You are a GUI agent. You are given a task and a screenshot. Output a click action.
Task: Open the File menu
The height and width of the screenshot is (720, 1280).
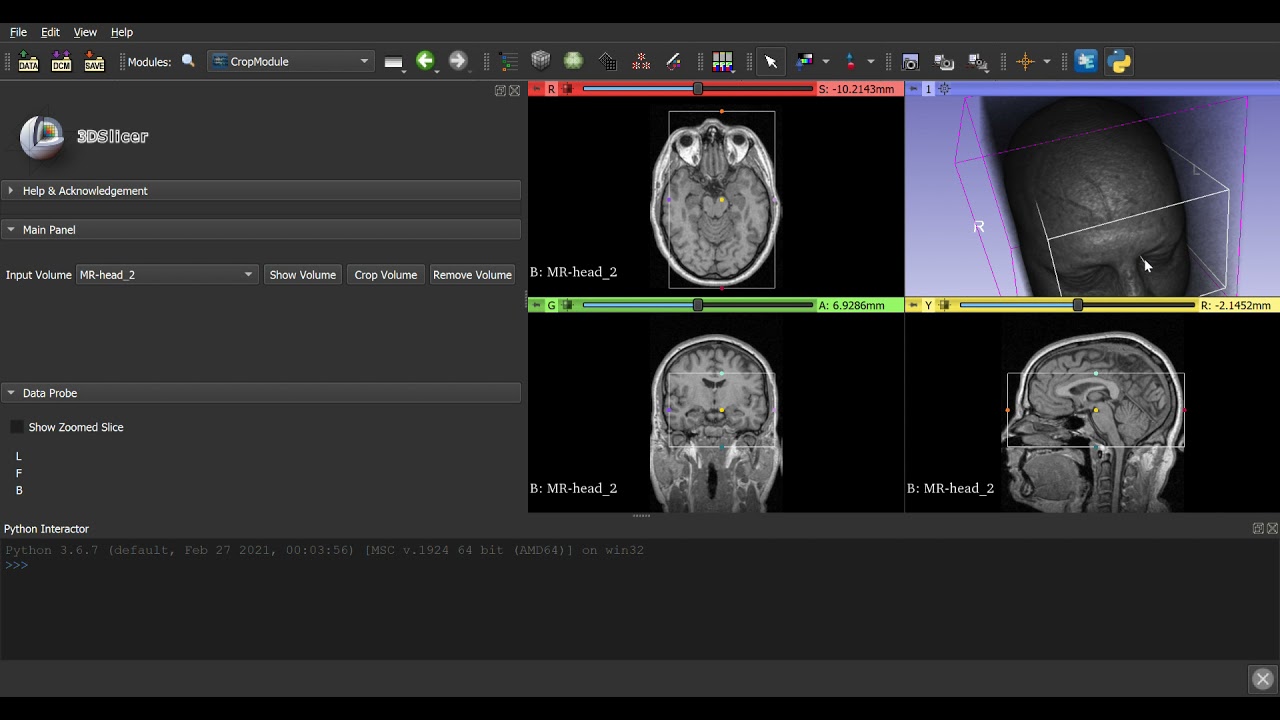[x=18, y=32]
